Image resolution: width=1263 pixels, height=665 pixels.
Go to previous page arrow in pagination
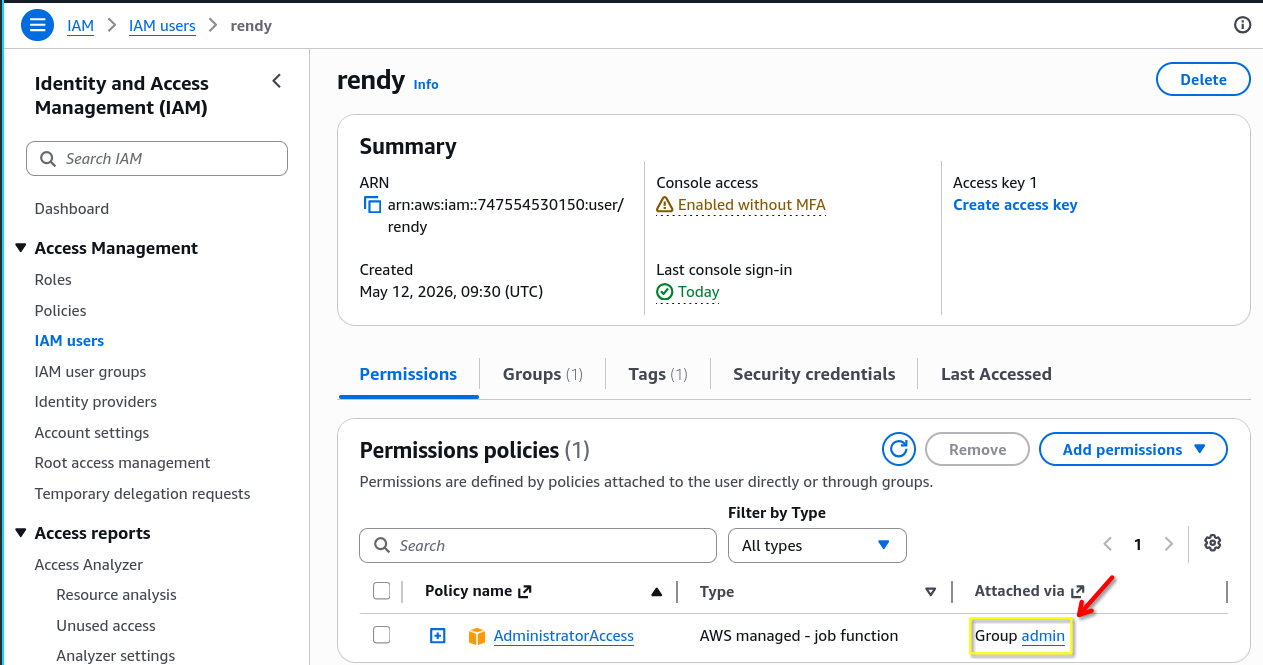tap(1108, 545)
